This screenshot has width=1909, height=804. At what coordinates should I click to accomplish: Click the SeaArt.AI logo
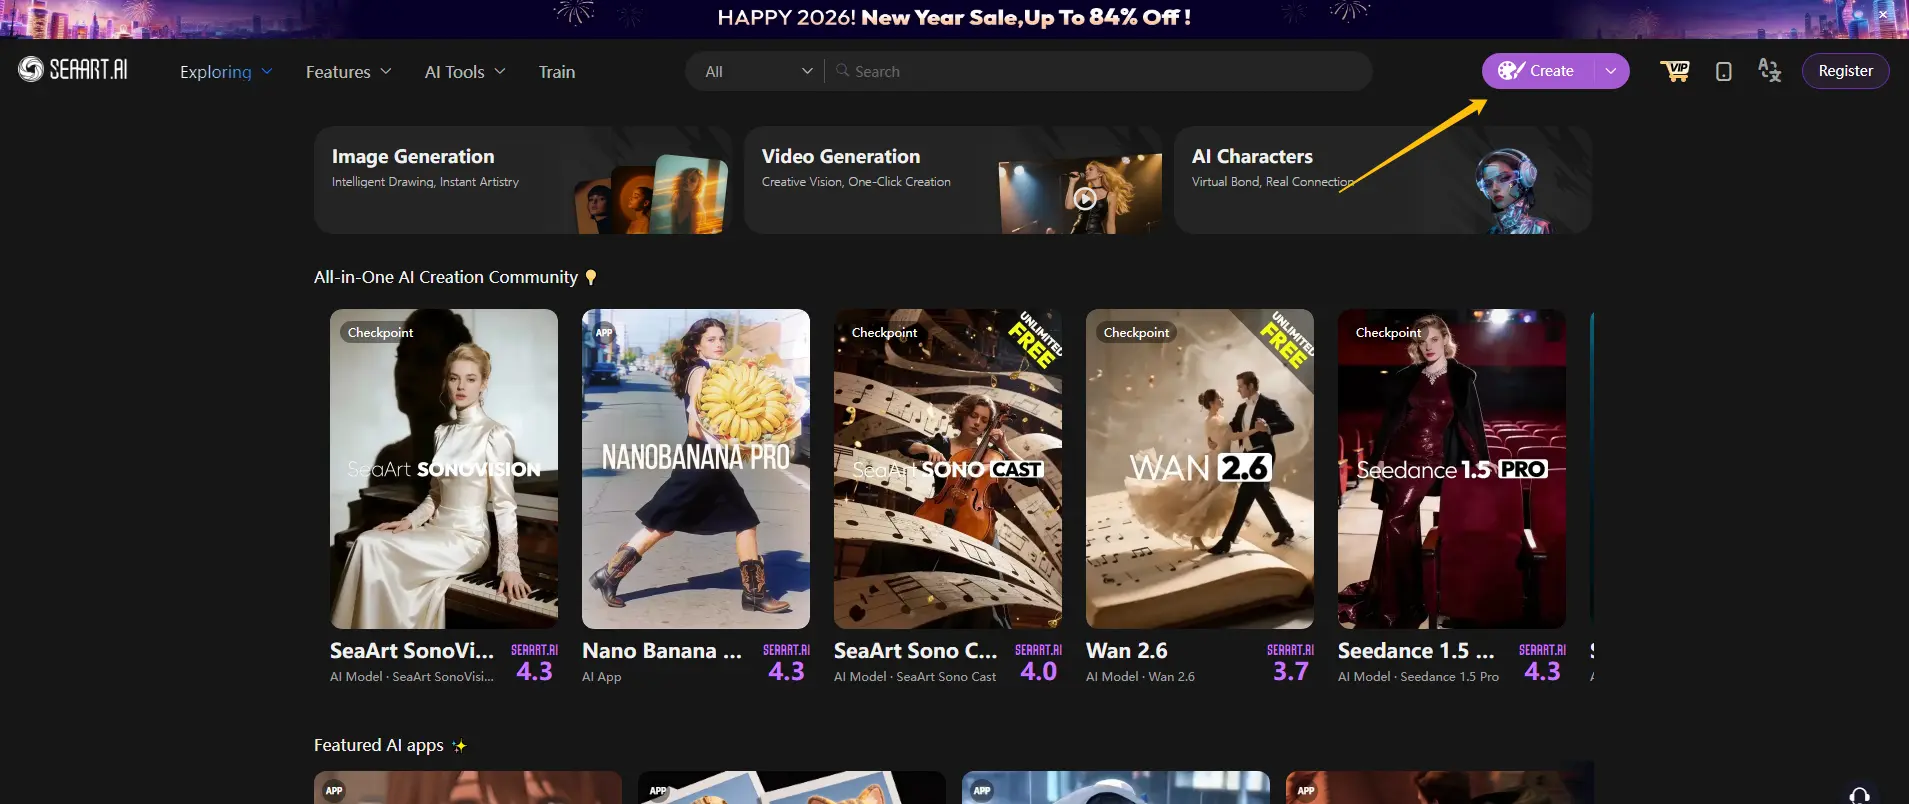coord(73,69)
